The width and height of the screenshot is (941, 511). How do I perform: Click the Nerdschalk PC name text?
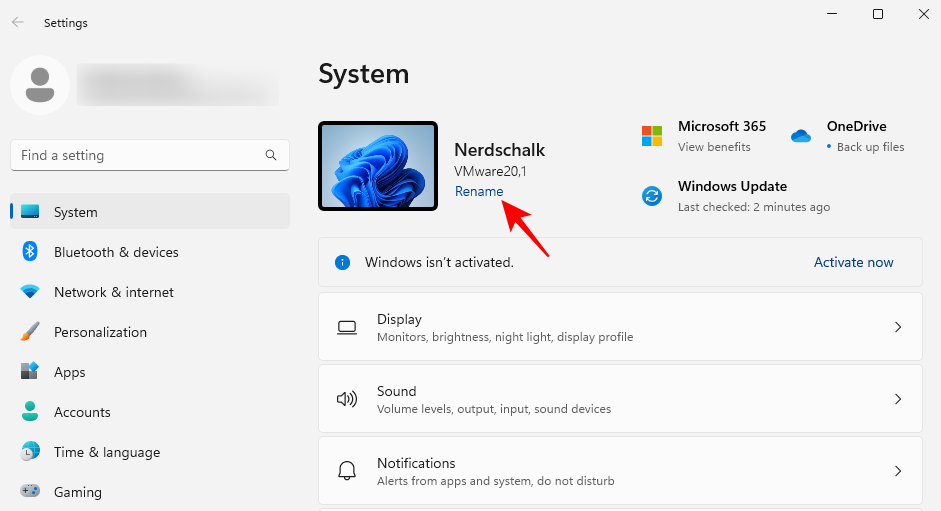(x=499, y=150)
